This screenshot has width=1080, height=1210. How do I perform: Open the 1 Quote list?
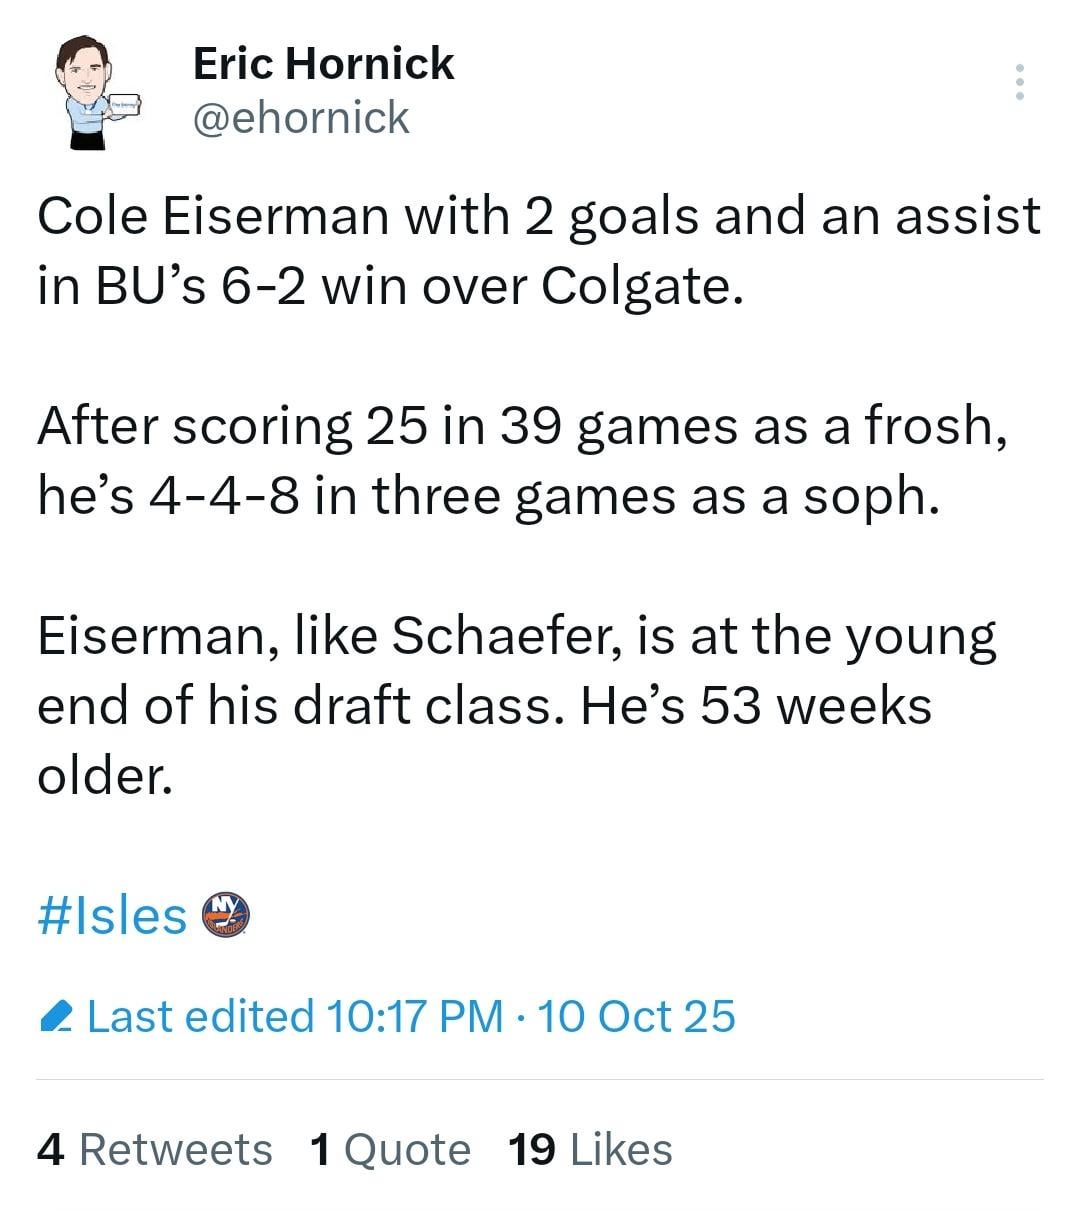coord(390,1150)
